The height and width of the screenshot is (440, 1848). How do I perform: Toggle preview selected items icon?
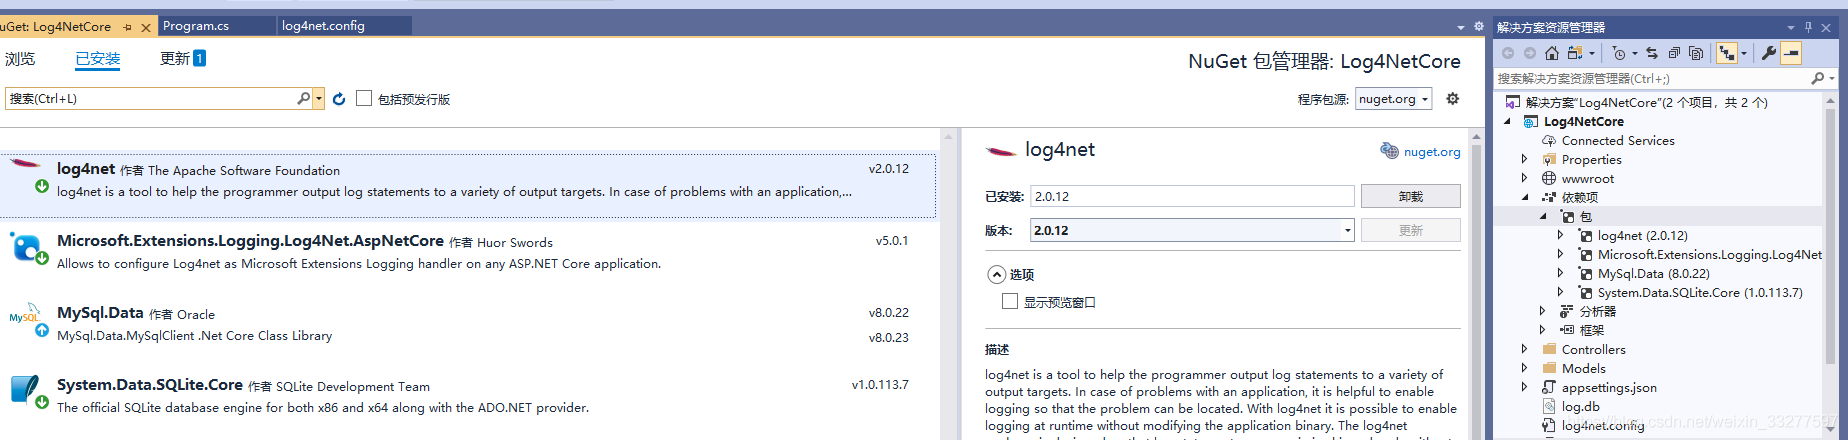(1791, 53)
